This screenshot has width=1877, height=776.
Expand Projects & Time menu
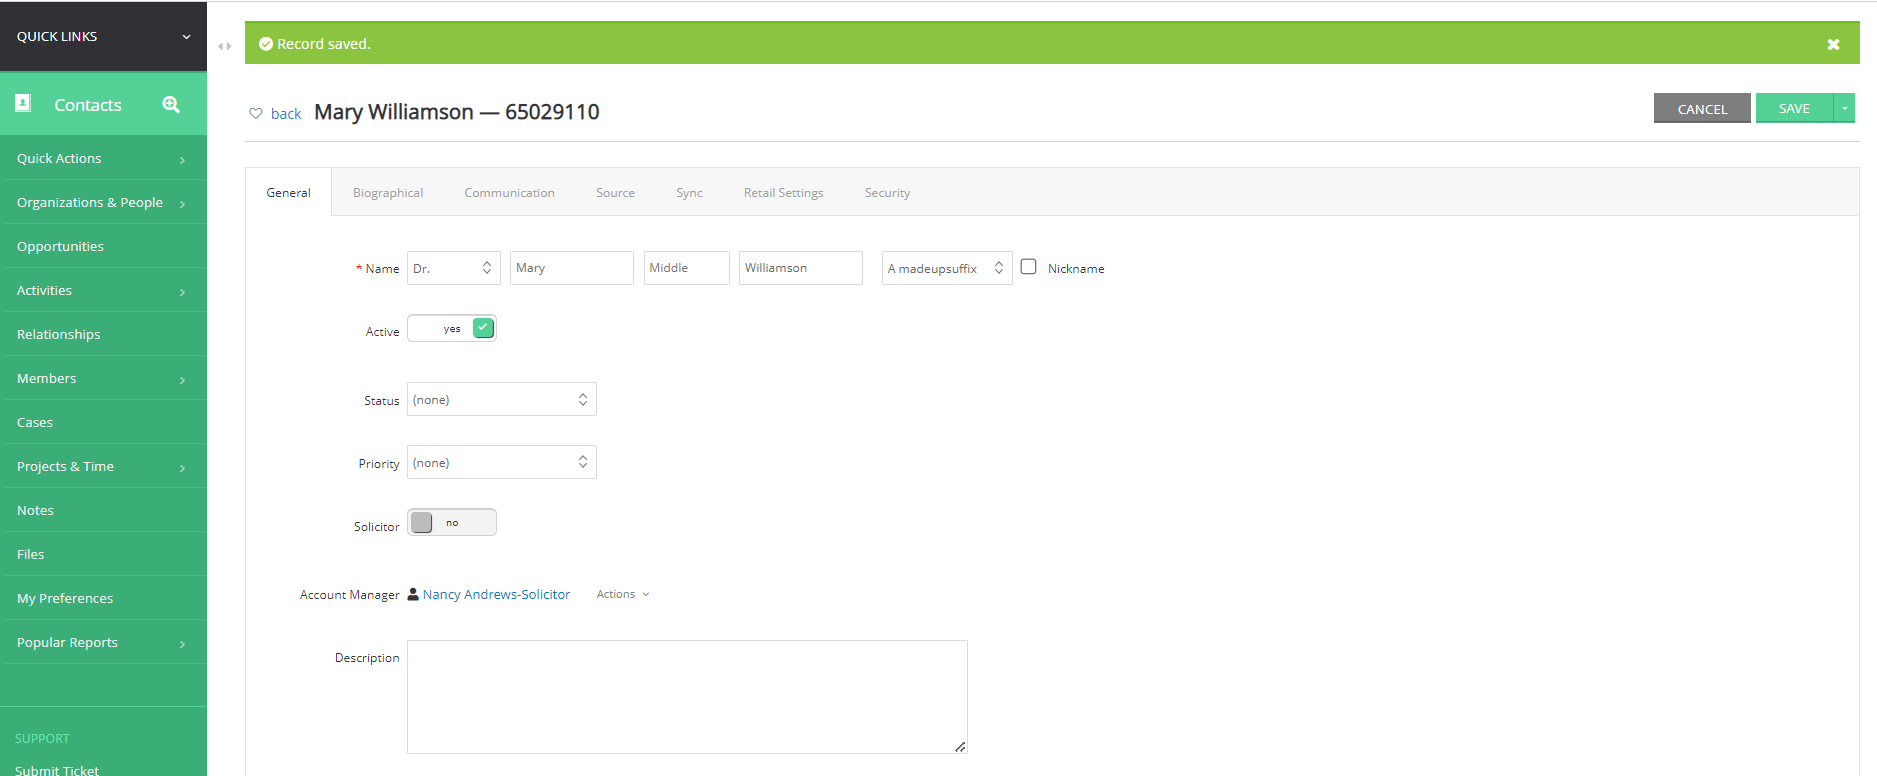pyautogui.click(x=103, y=466)
